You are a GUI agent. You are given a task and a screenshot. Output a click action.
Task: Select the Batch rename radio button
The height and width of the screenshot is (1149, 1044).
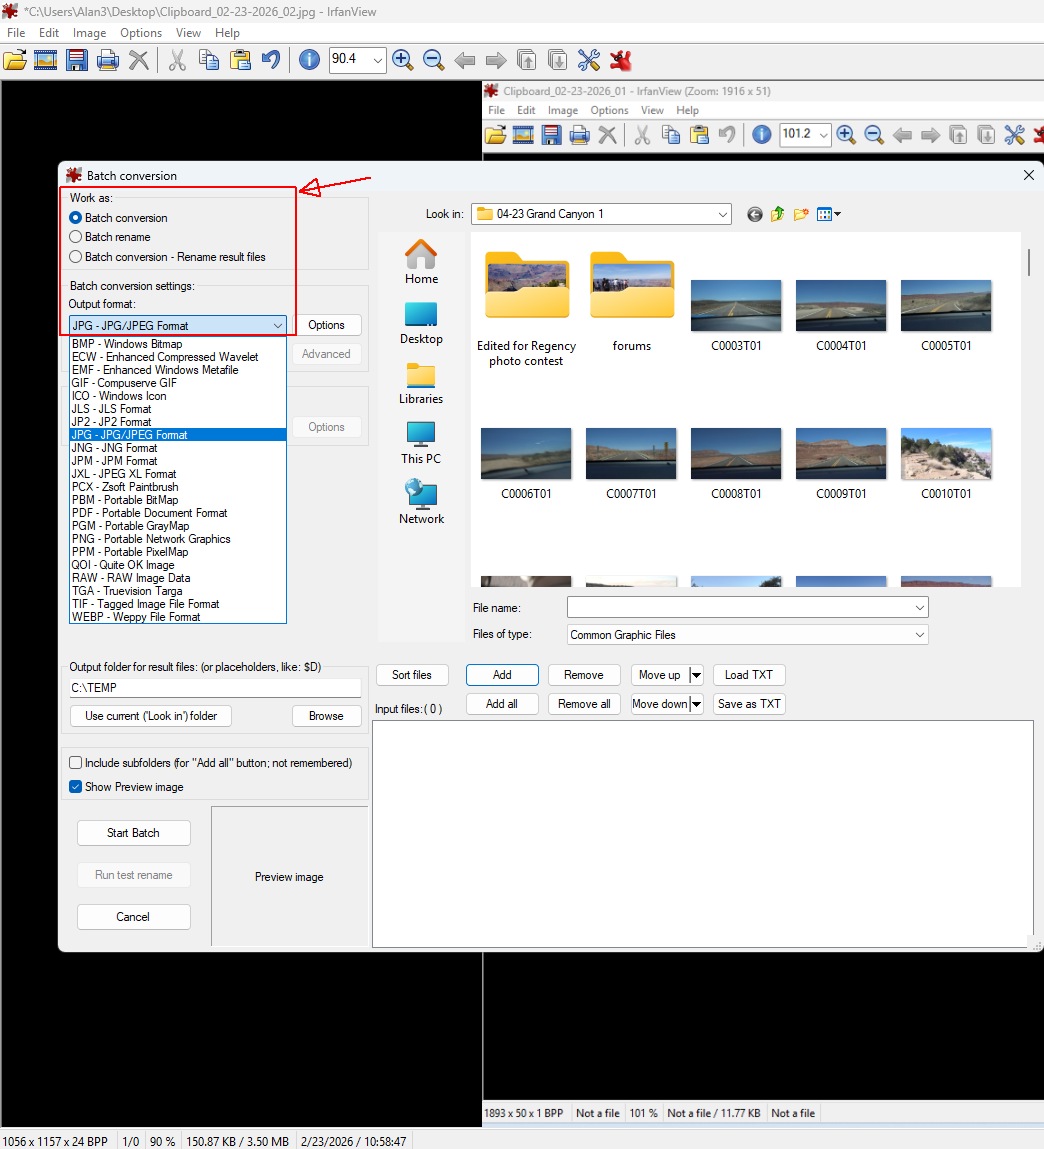coord(76,237)
